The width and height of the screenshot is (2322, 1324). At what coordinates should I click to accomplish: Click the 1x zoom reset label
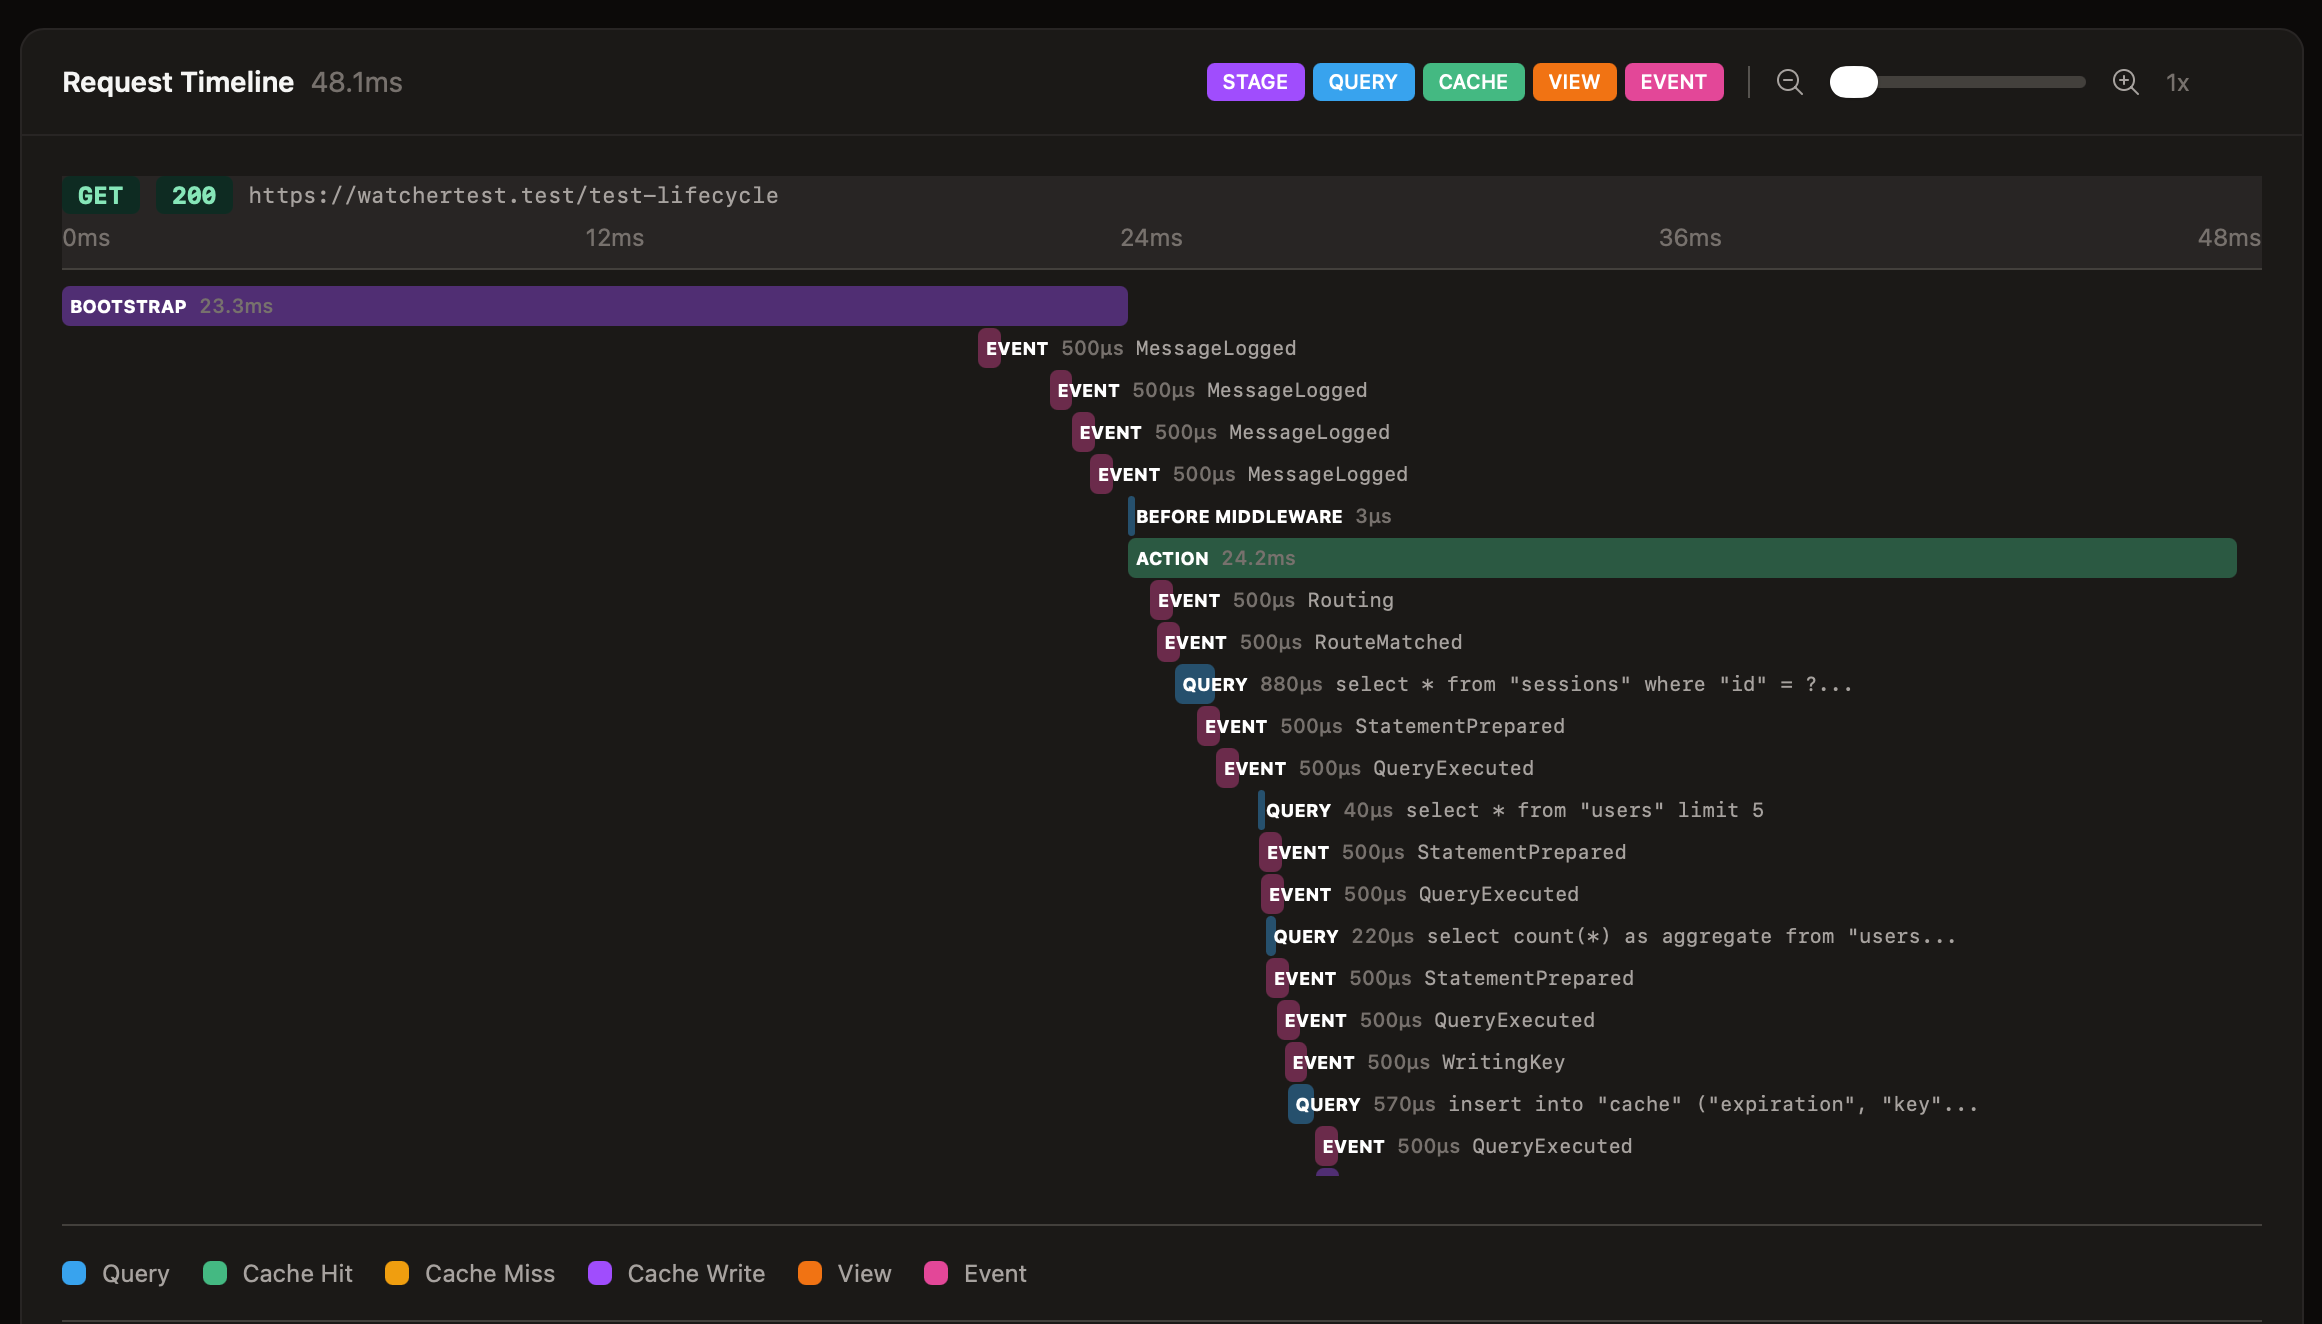click(x=2178, y=82)
